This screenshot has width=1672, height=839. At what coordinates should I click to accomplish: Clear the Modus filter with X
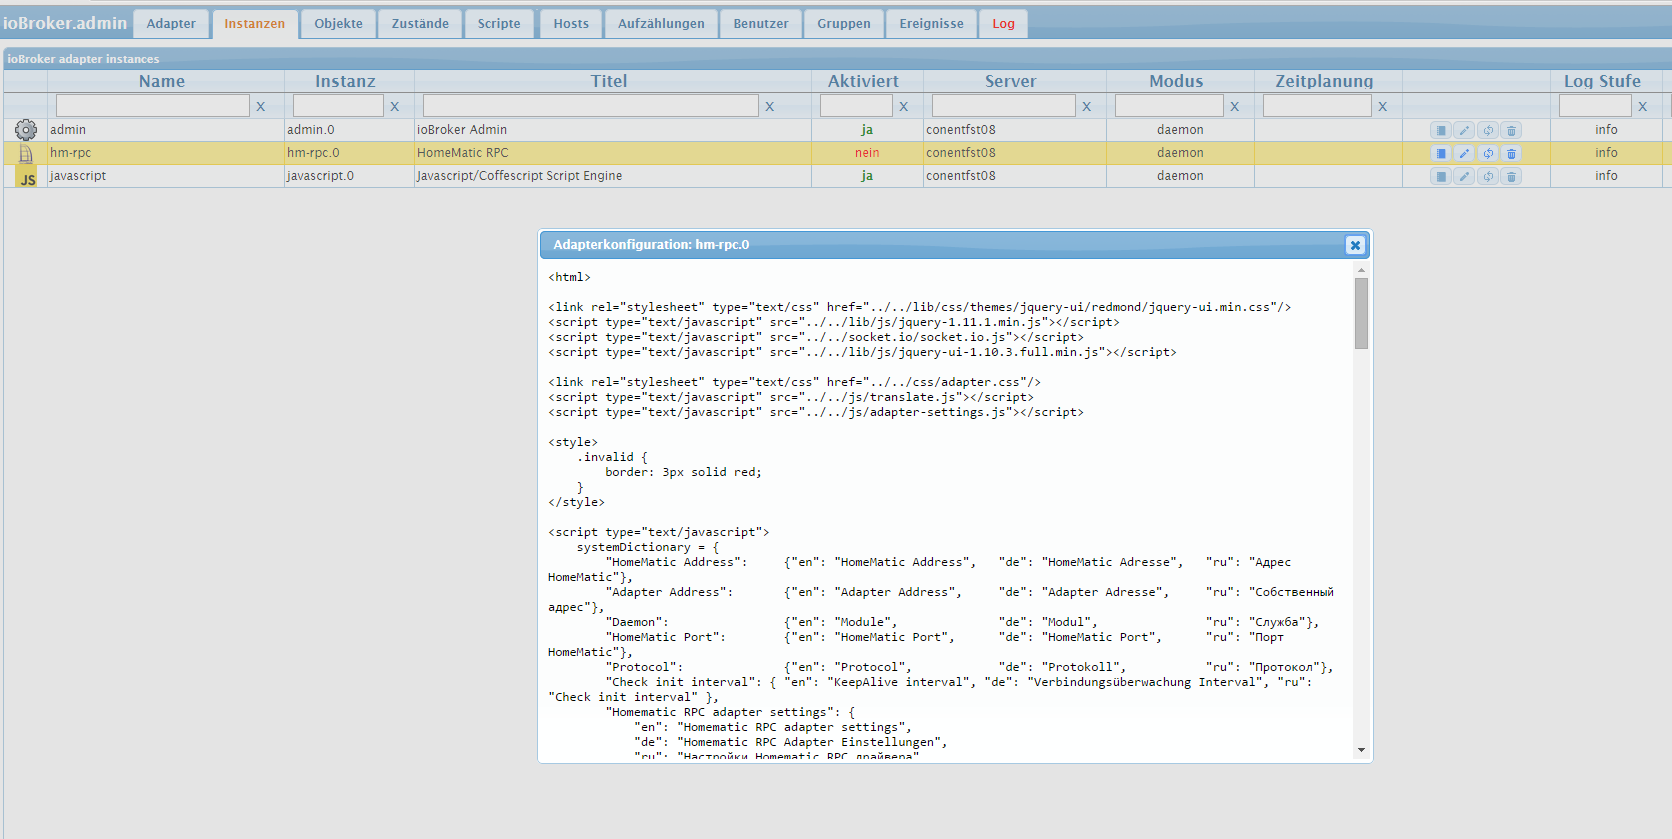1235,106
